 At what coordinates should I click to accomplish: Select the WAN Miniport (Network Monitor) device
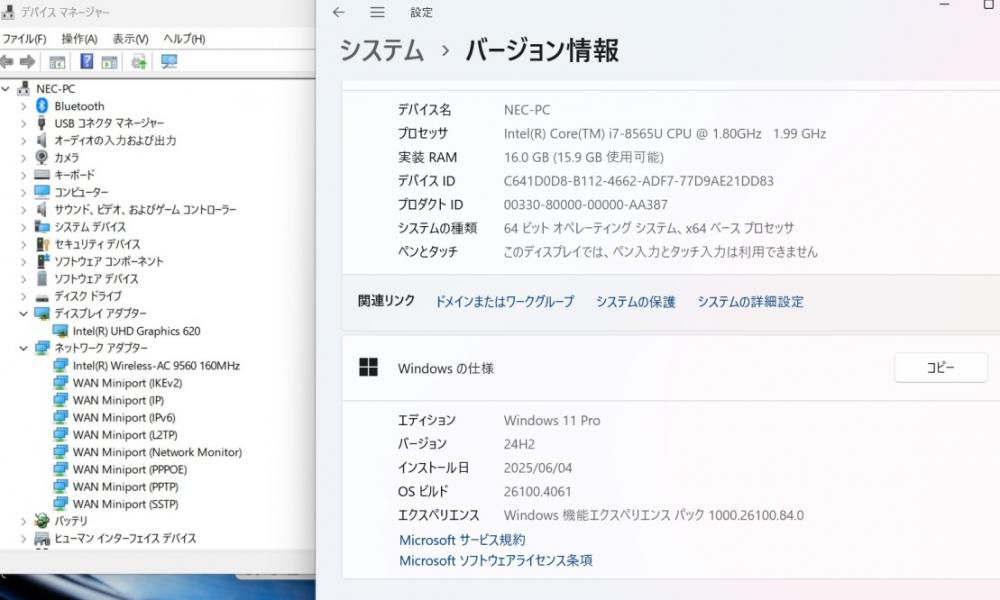(158, 452)
